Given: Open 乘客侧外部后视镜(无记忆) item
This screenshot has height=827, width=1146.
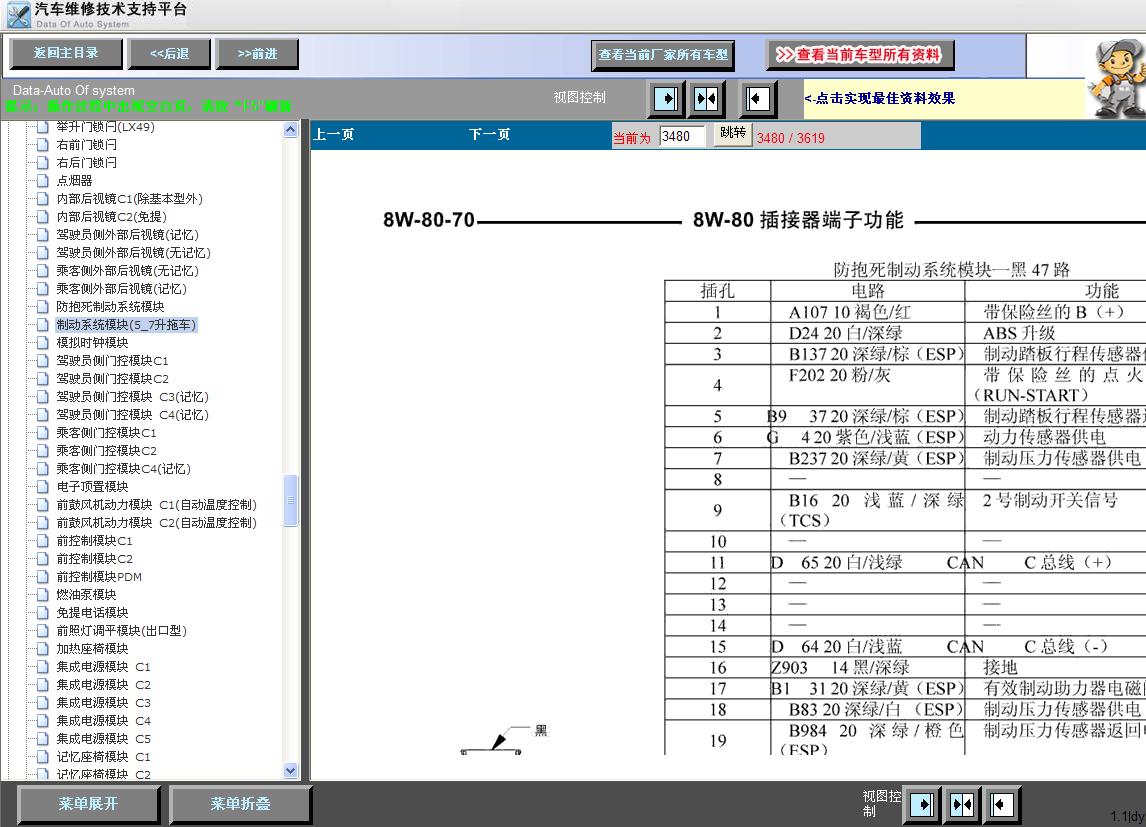Looking at the screenshot, I should click(127, 271).
